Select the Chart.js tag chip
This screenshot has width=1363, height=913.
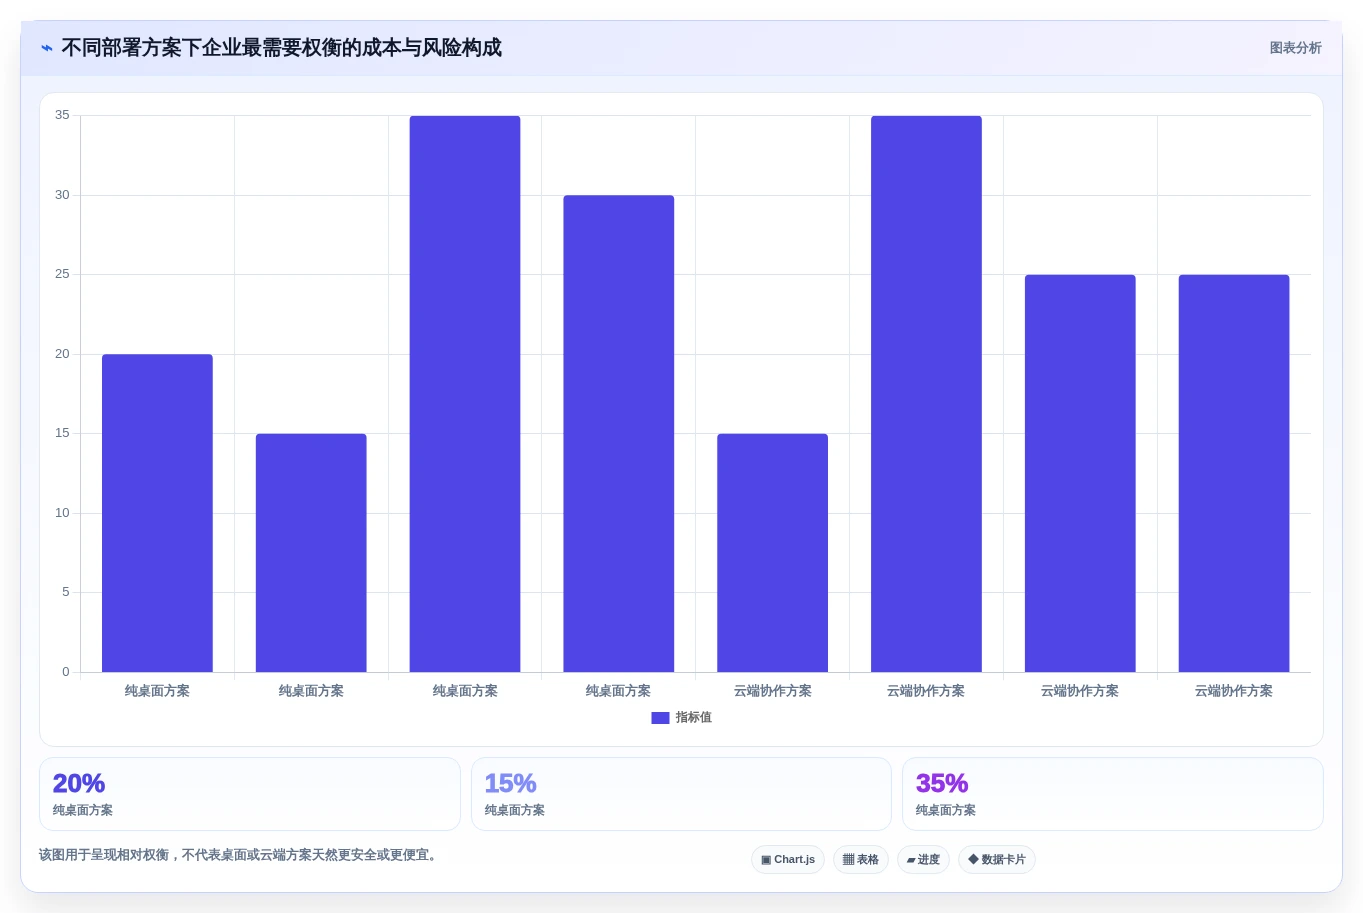(788, 860)
